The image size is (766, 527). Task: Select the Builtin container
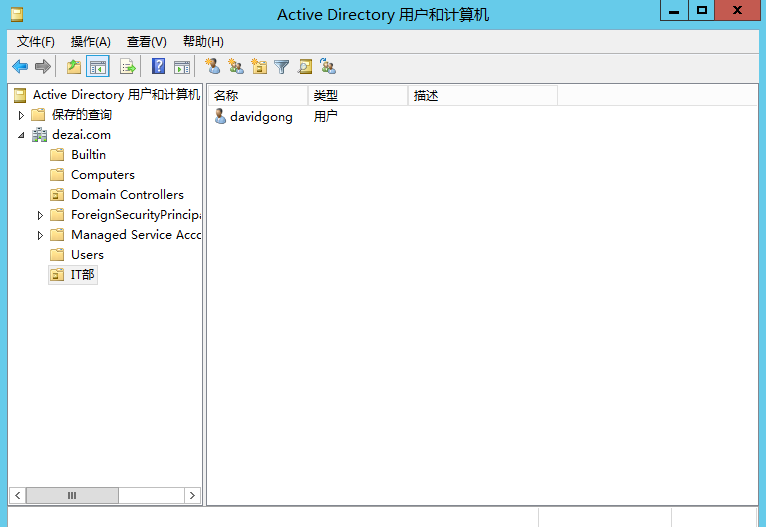(x=88, y=155)
